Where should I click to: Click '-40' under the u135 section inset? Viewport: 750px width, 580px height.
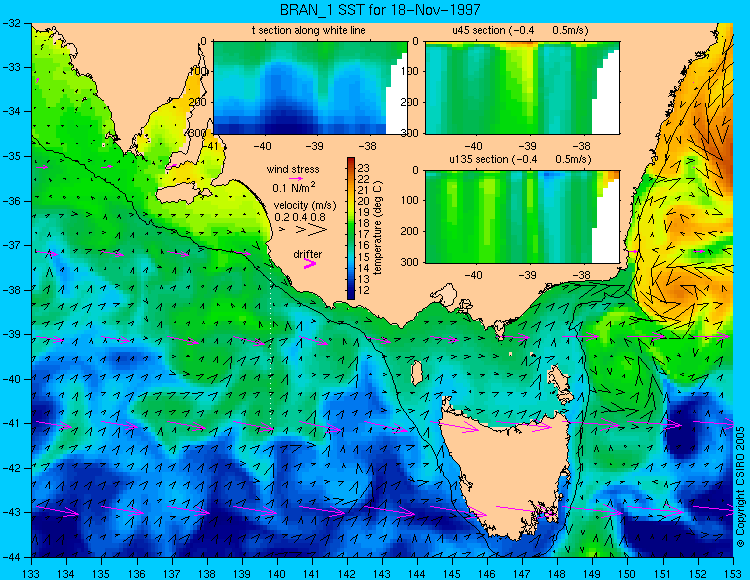click(x=473, y=275)
